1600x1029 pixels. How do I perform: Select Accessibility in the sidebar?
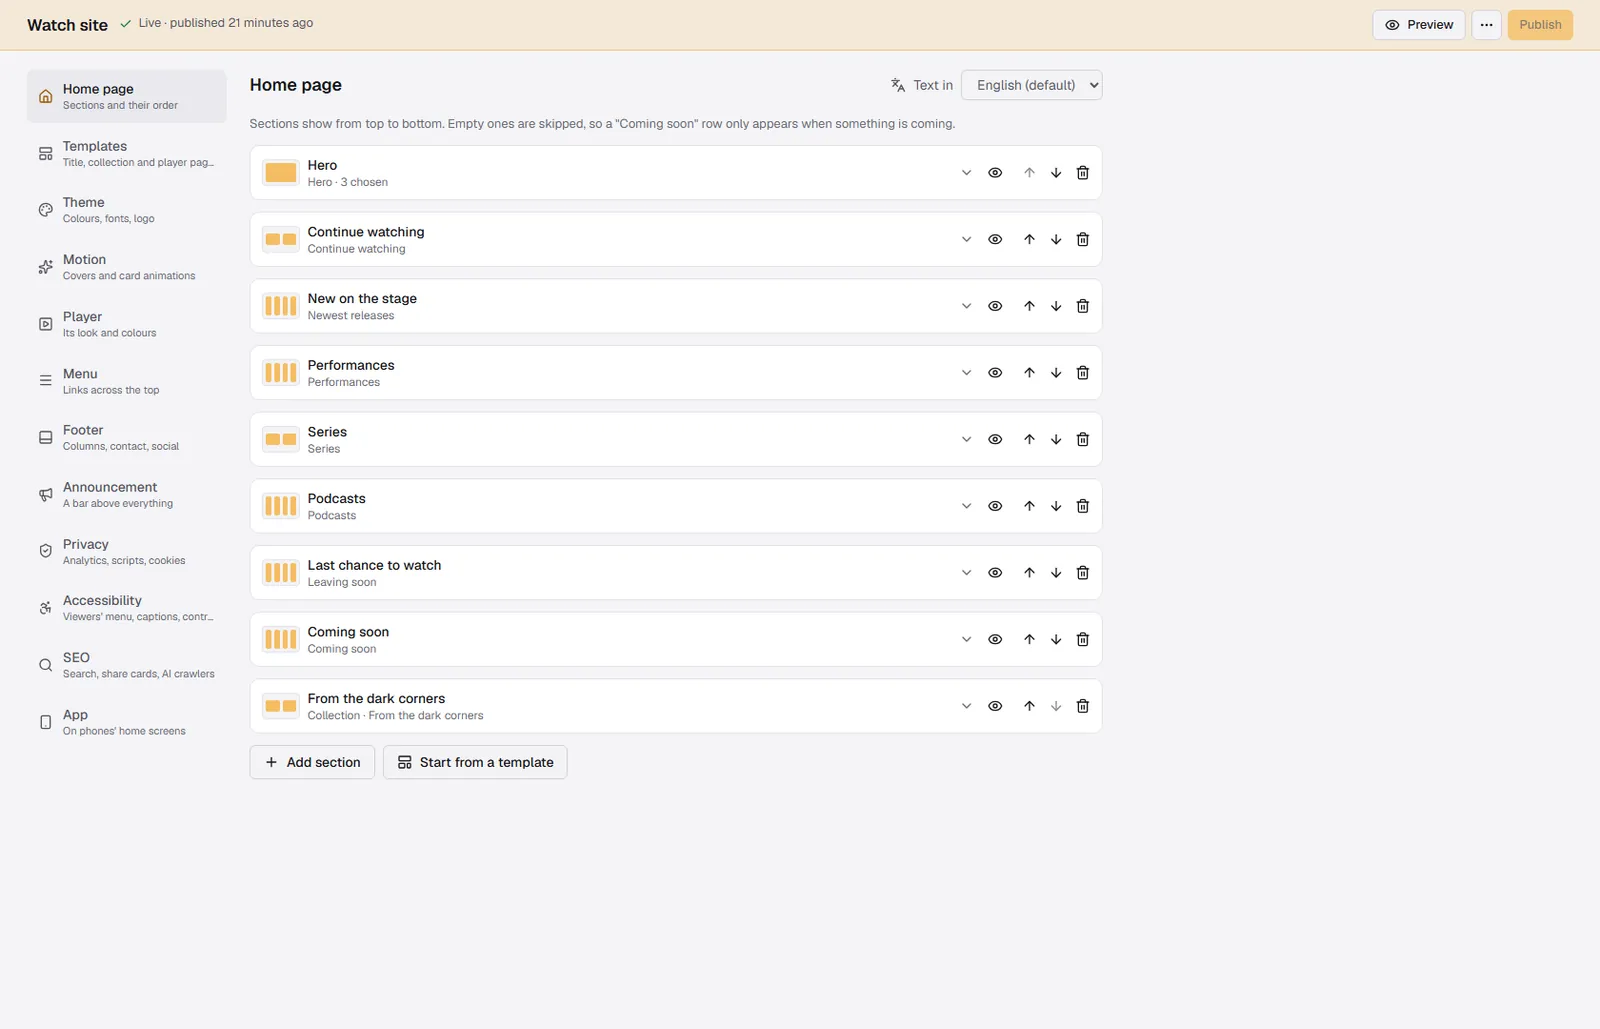click(x=127, y=608)
